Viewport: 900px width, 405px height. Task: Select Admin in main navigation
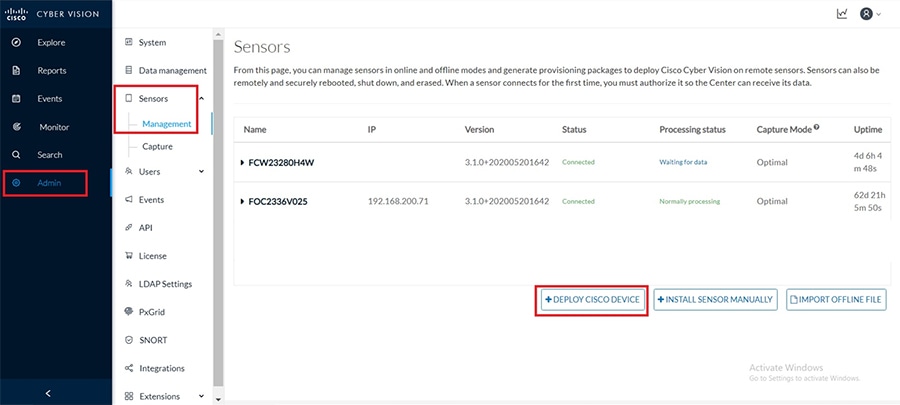(x=49, y=183)
